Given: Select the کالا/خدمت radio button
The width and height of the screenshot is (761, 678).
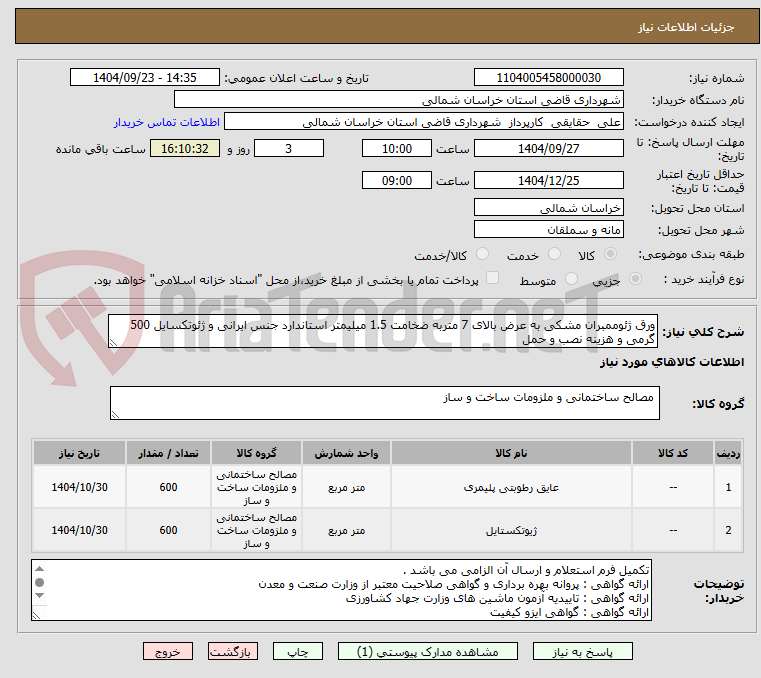Looking at the screenshot, I should tap(482, 254).
